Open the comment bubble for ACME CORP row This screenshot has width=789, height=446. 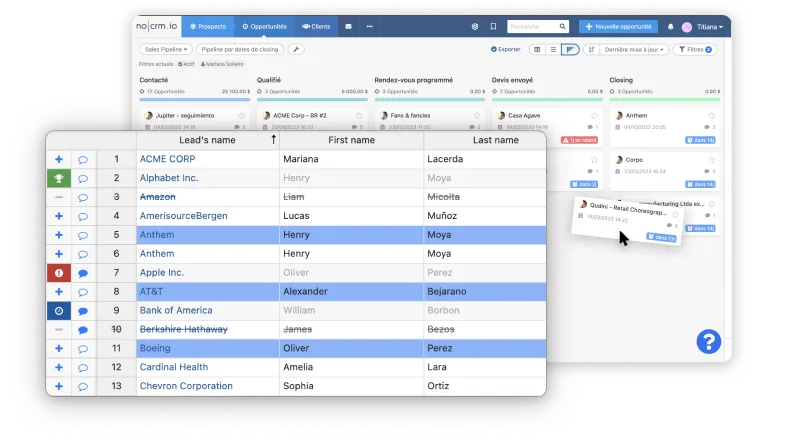tap(83, 160)
